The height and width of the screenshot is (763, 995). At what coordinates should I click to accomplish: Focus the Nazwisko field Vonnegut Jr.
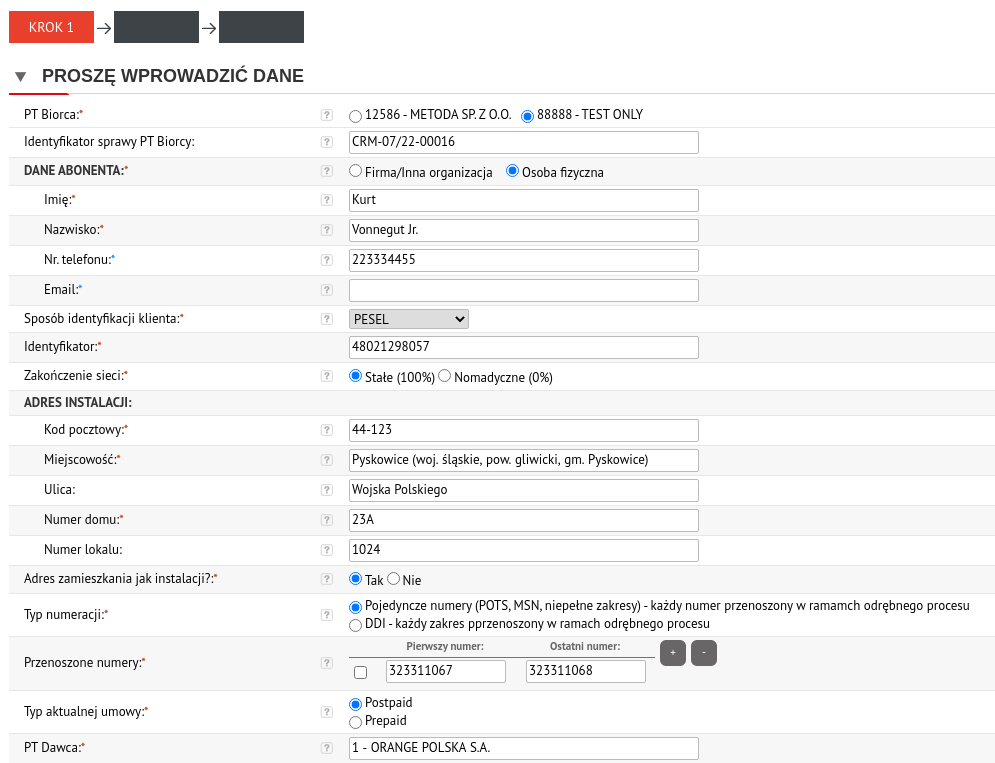point(524,230)
